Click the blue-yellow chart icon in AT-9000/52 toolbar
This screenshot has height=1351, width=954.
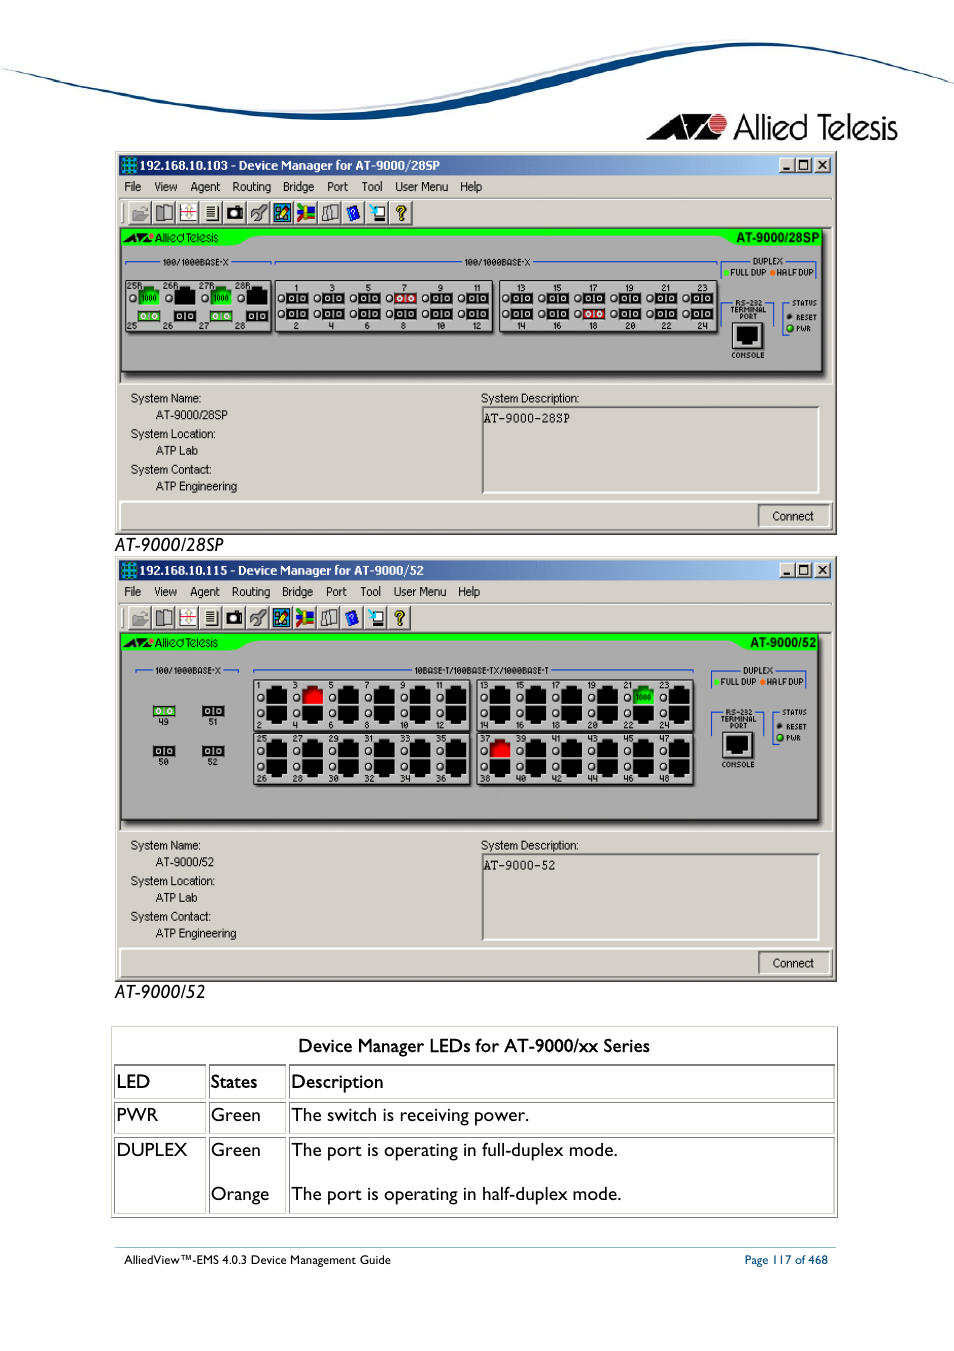[281, 618]
